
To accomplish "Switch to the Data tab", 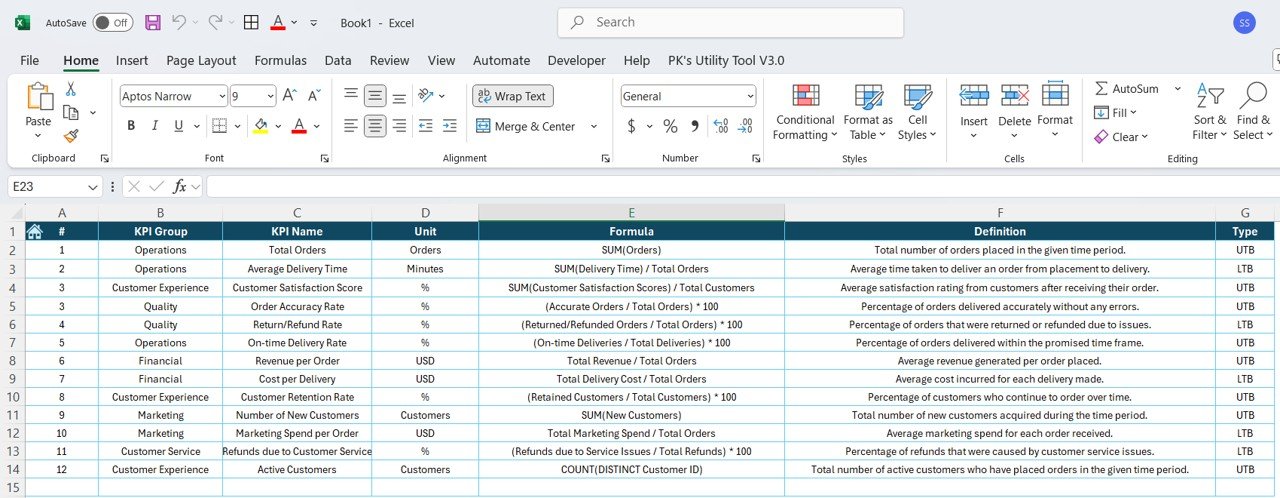I will pos(338,60).
